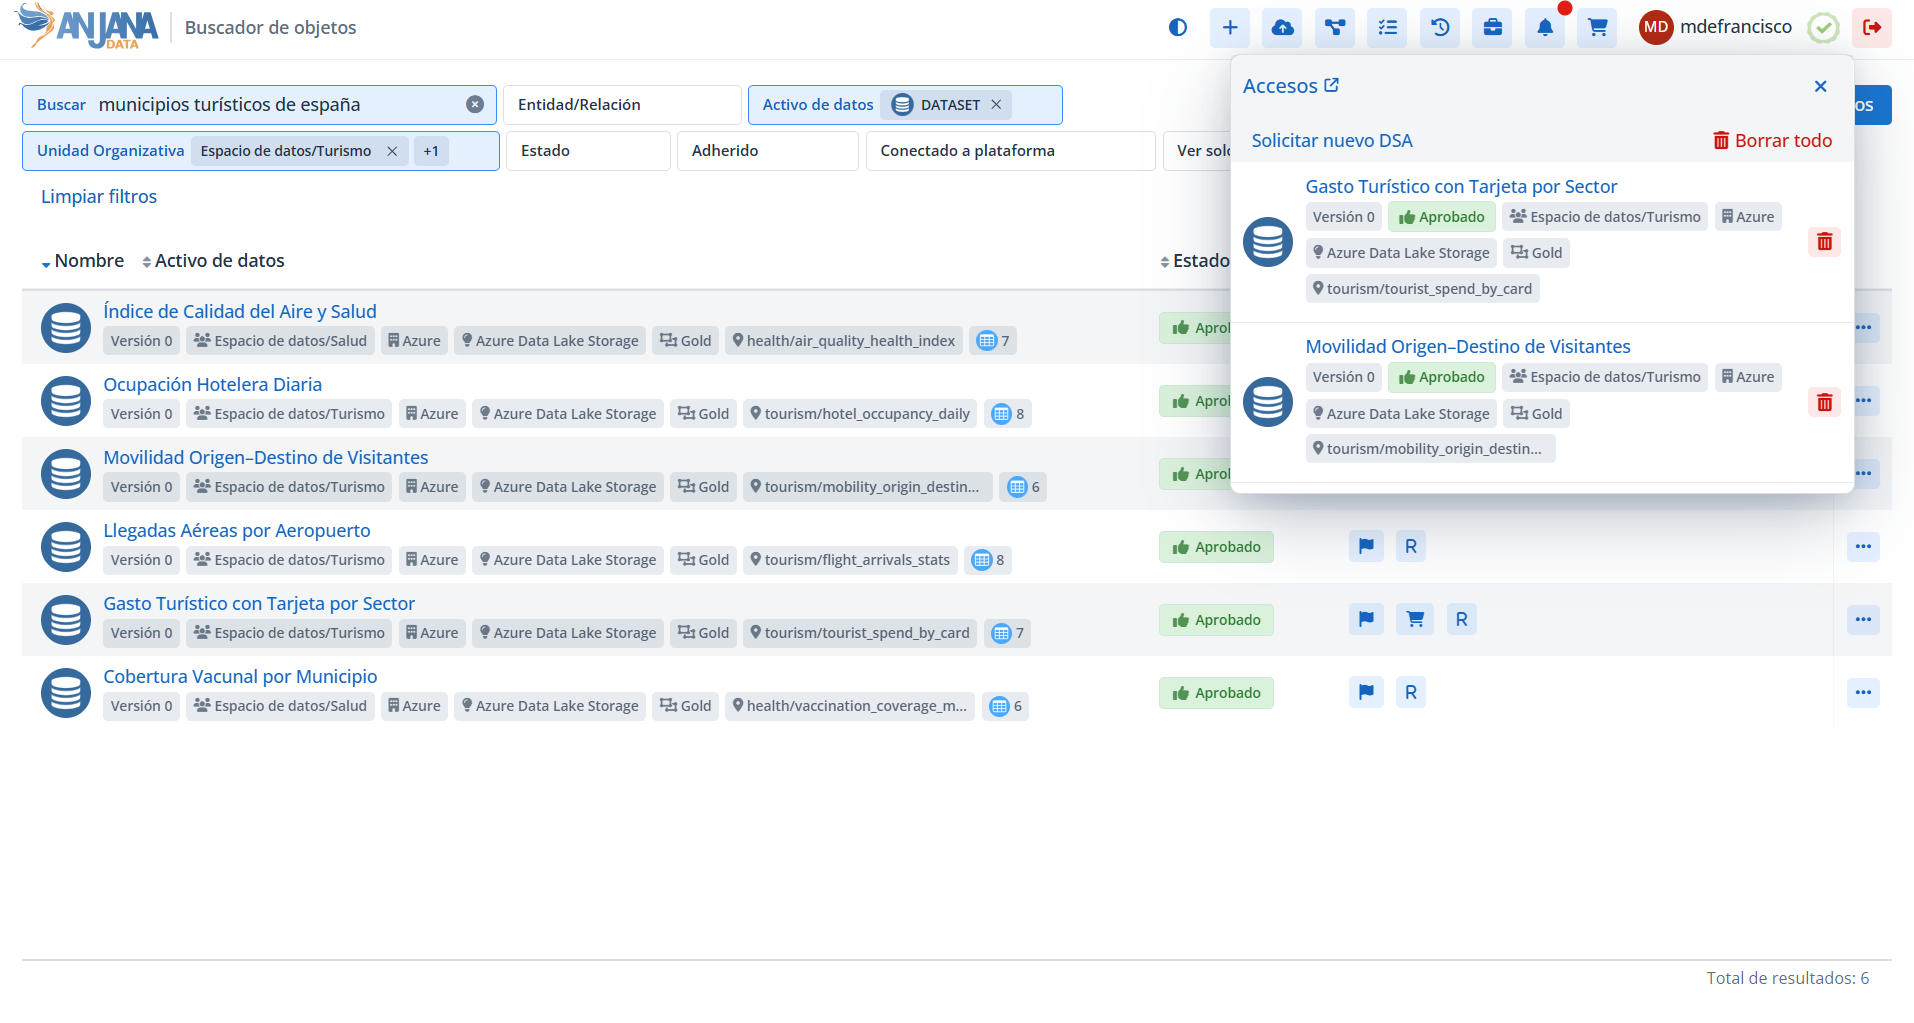Open shopping cart in top bar
The height and width of the screenshot is (1023, 1914).
[1597, 28]
